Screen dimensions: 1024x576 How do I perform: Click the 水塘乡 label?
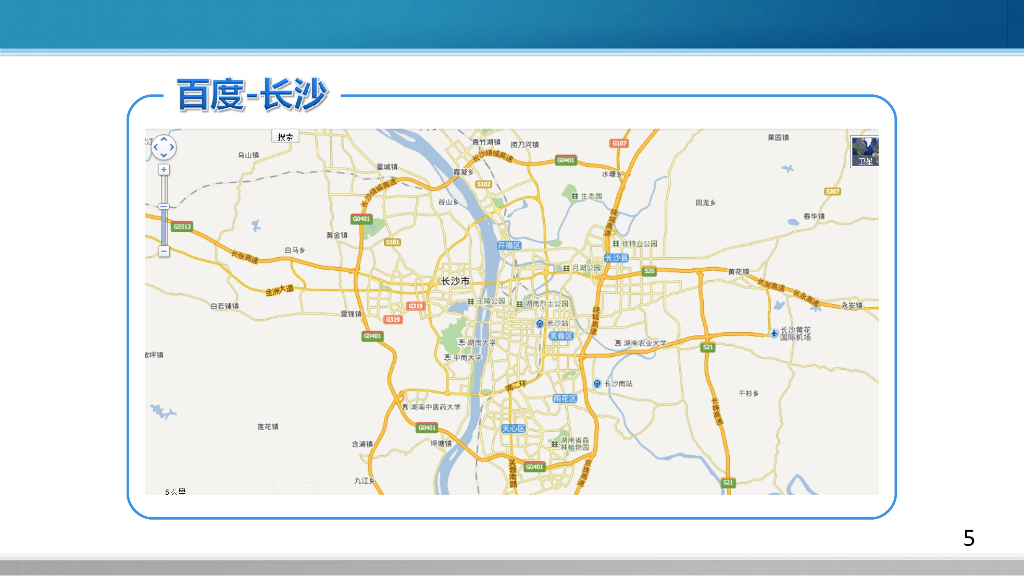[x=612, y=174]
